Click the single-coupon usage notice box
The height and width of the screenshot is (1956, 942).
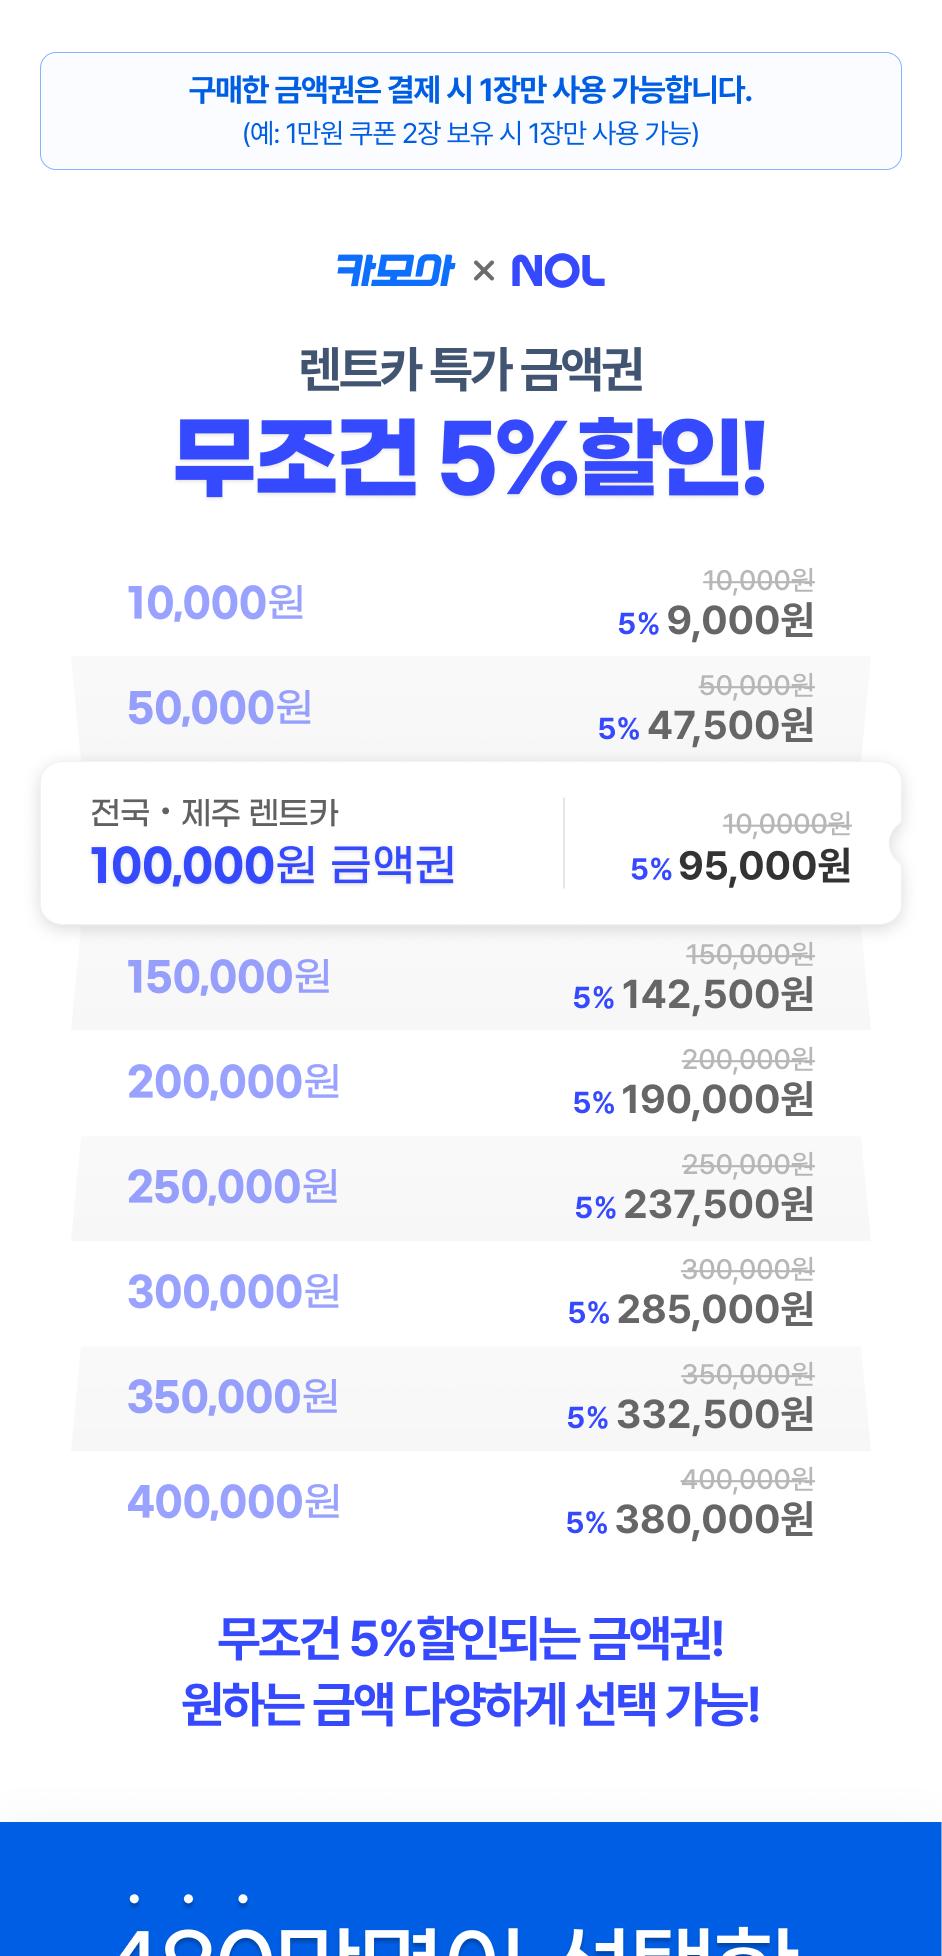470,111
